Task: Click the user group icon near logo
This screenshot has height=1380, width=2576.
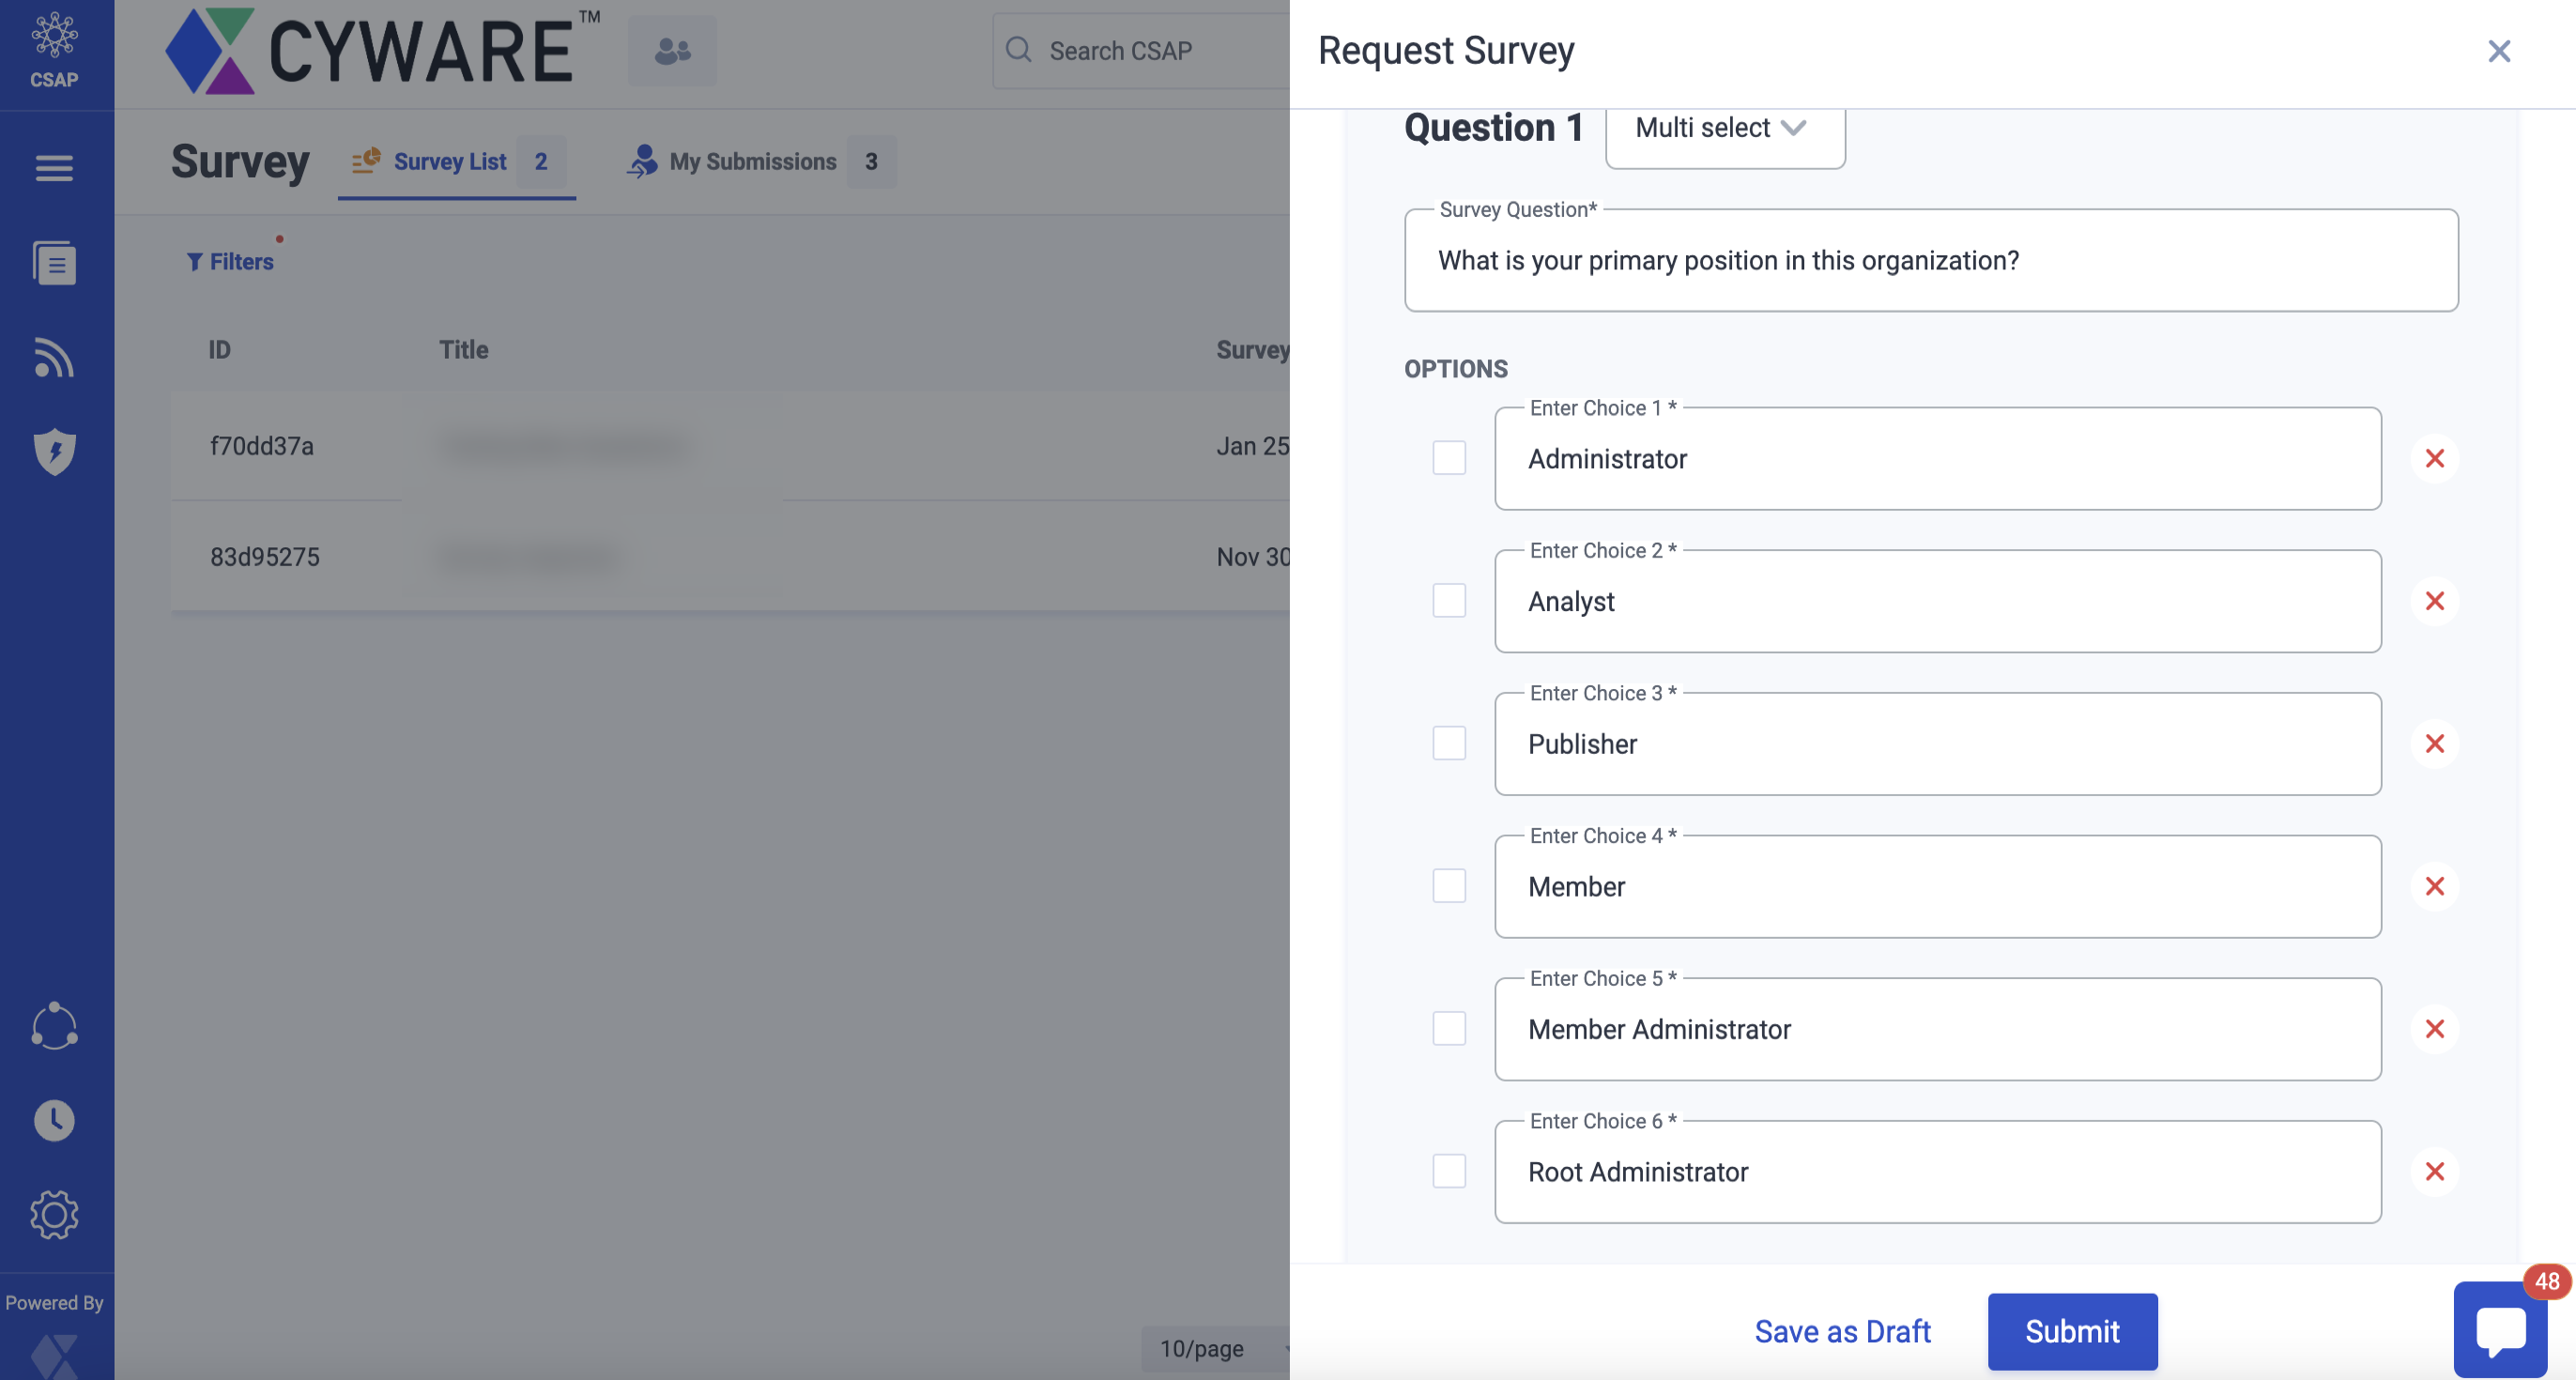Action: (672, 50)
